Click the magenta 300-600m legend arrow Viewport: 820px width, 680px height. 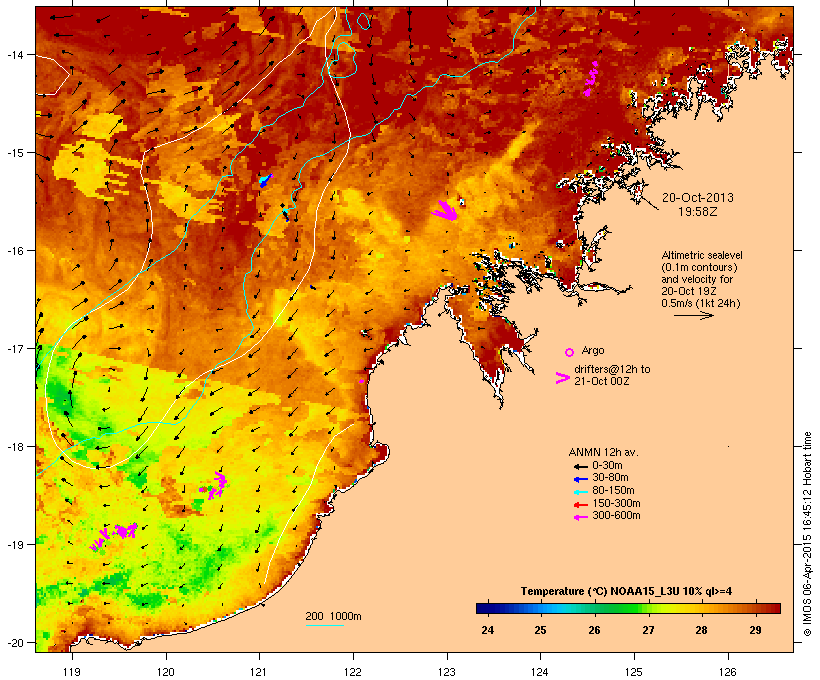pyautogui.click(x=580, y=517)
